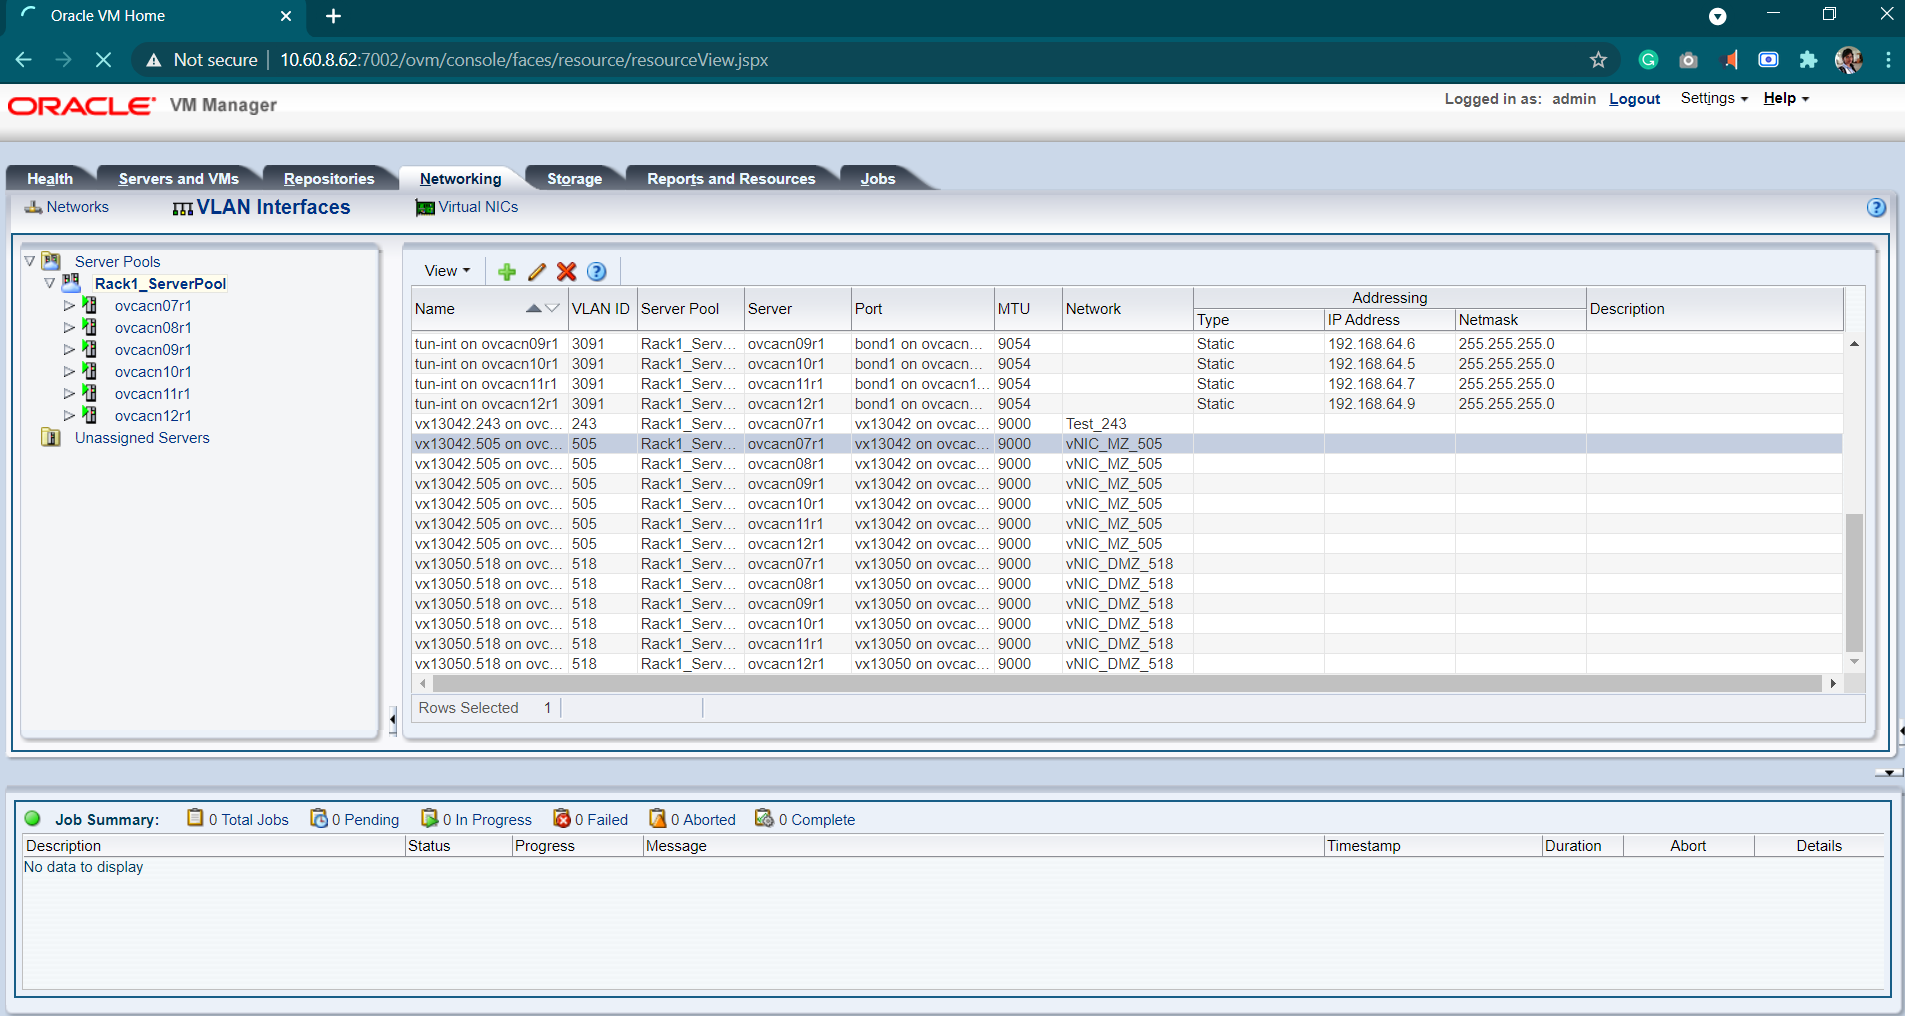Click server icon beside ovcacn09r1
1905x1016 pixels.
[x=90, y=349]
